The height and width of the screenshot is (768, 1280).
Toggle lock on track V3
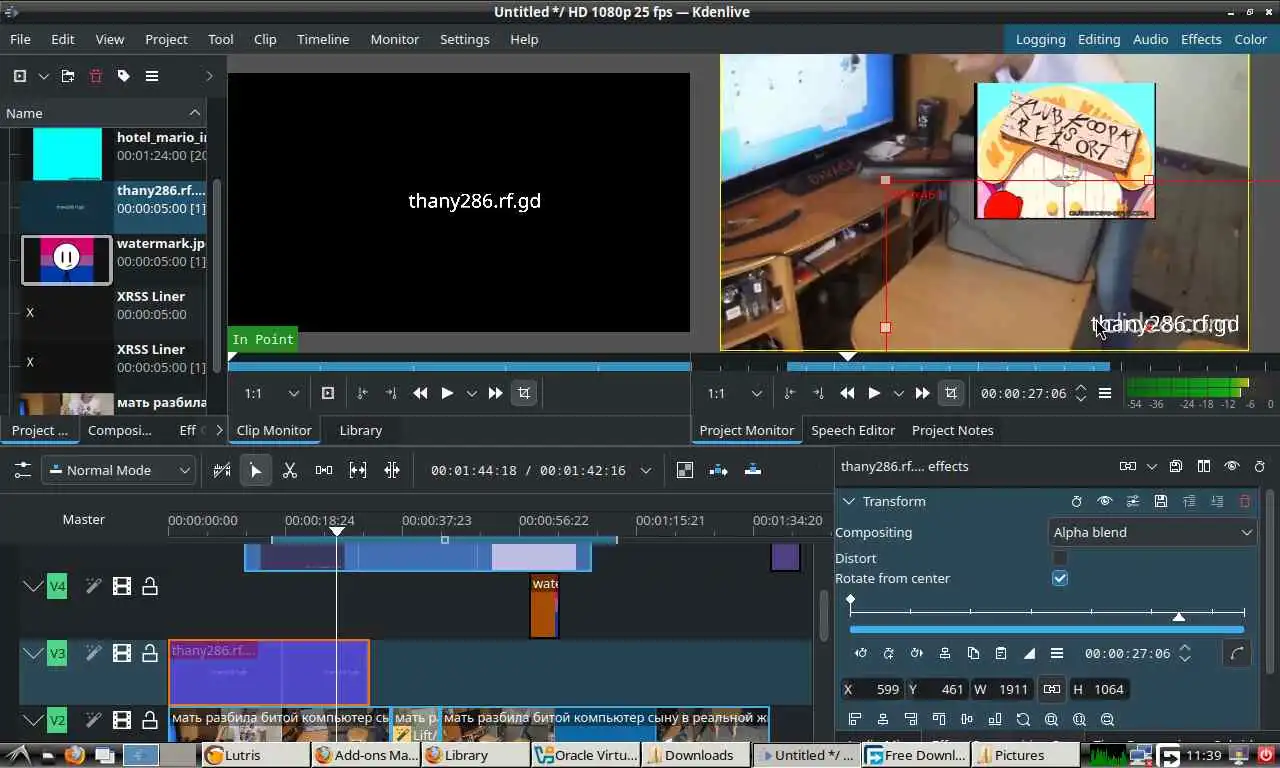pos(150,654)
